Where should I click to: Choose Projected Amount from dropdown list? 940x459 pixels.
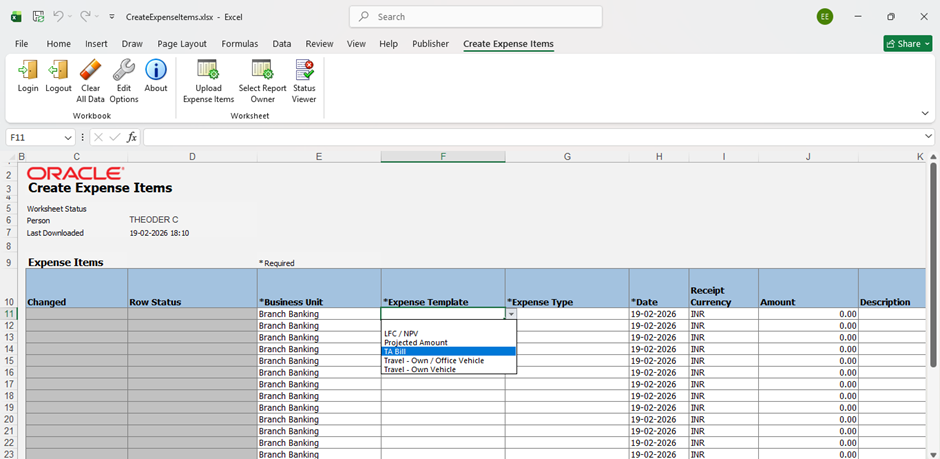(448, 342)
